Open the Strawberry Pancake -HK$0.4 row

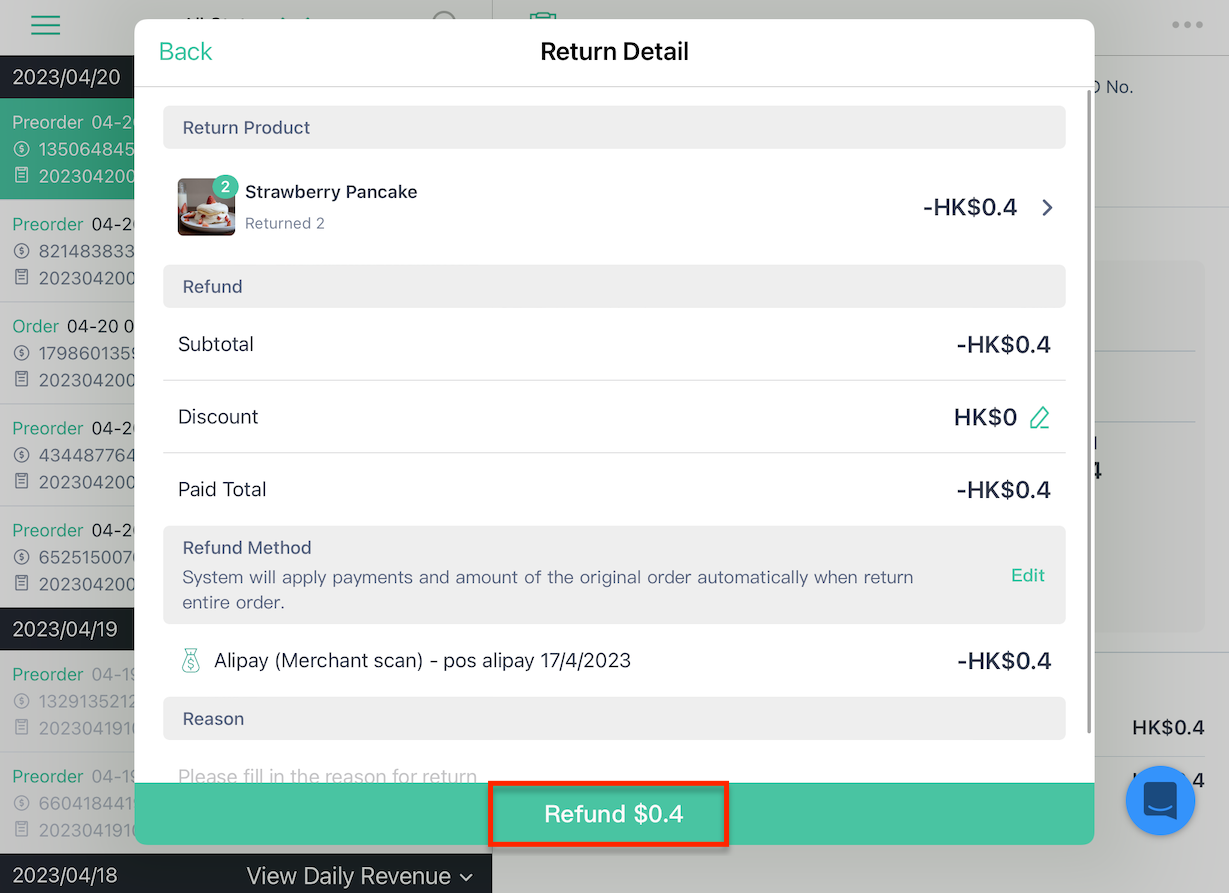(x=614, y=207)
